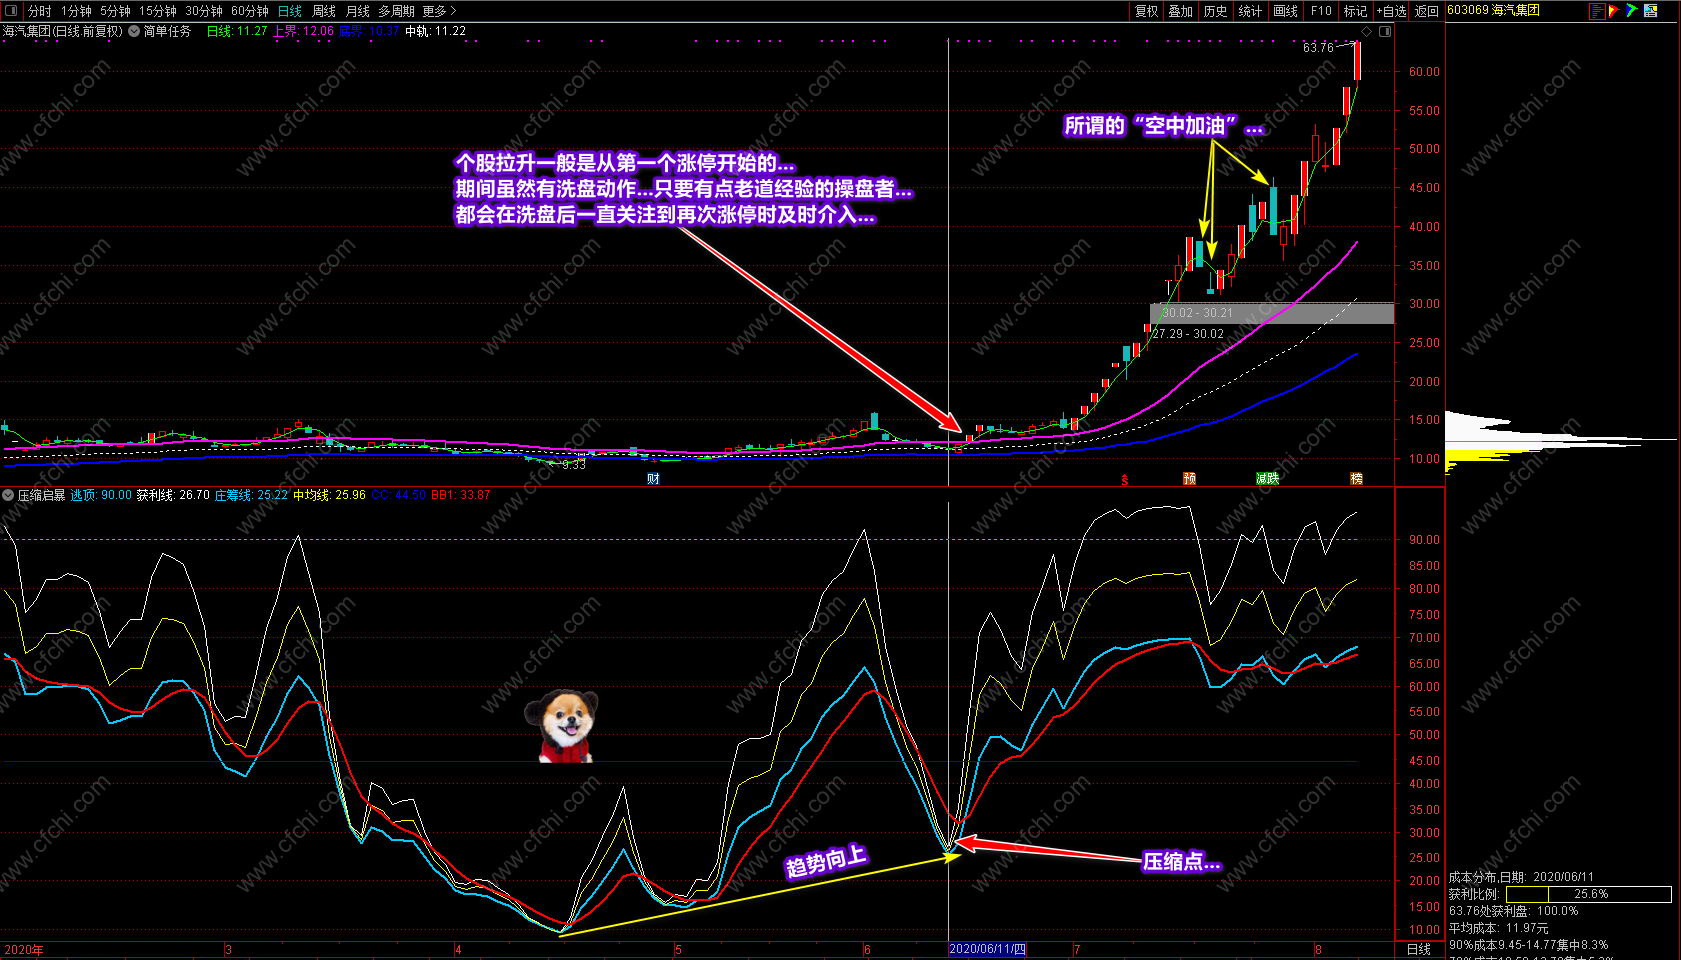
Task: Click the 平均成本: 11.97元 text
Action: point(1499,928)
